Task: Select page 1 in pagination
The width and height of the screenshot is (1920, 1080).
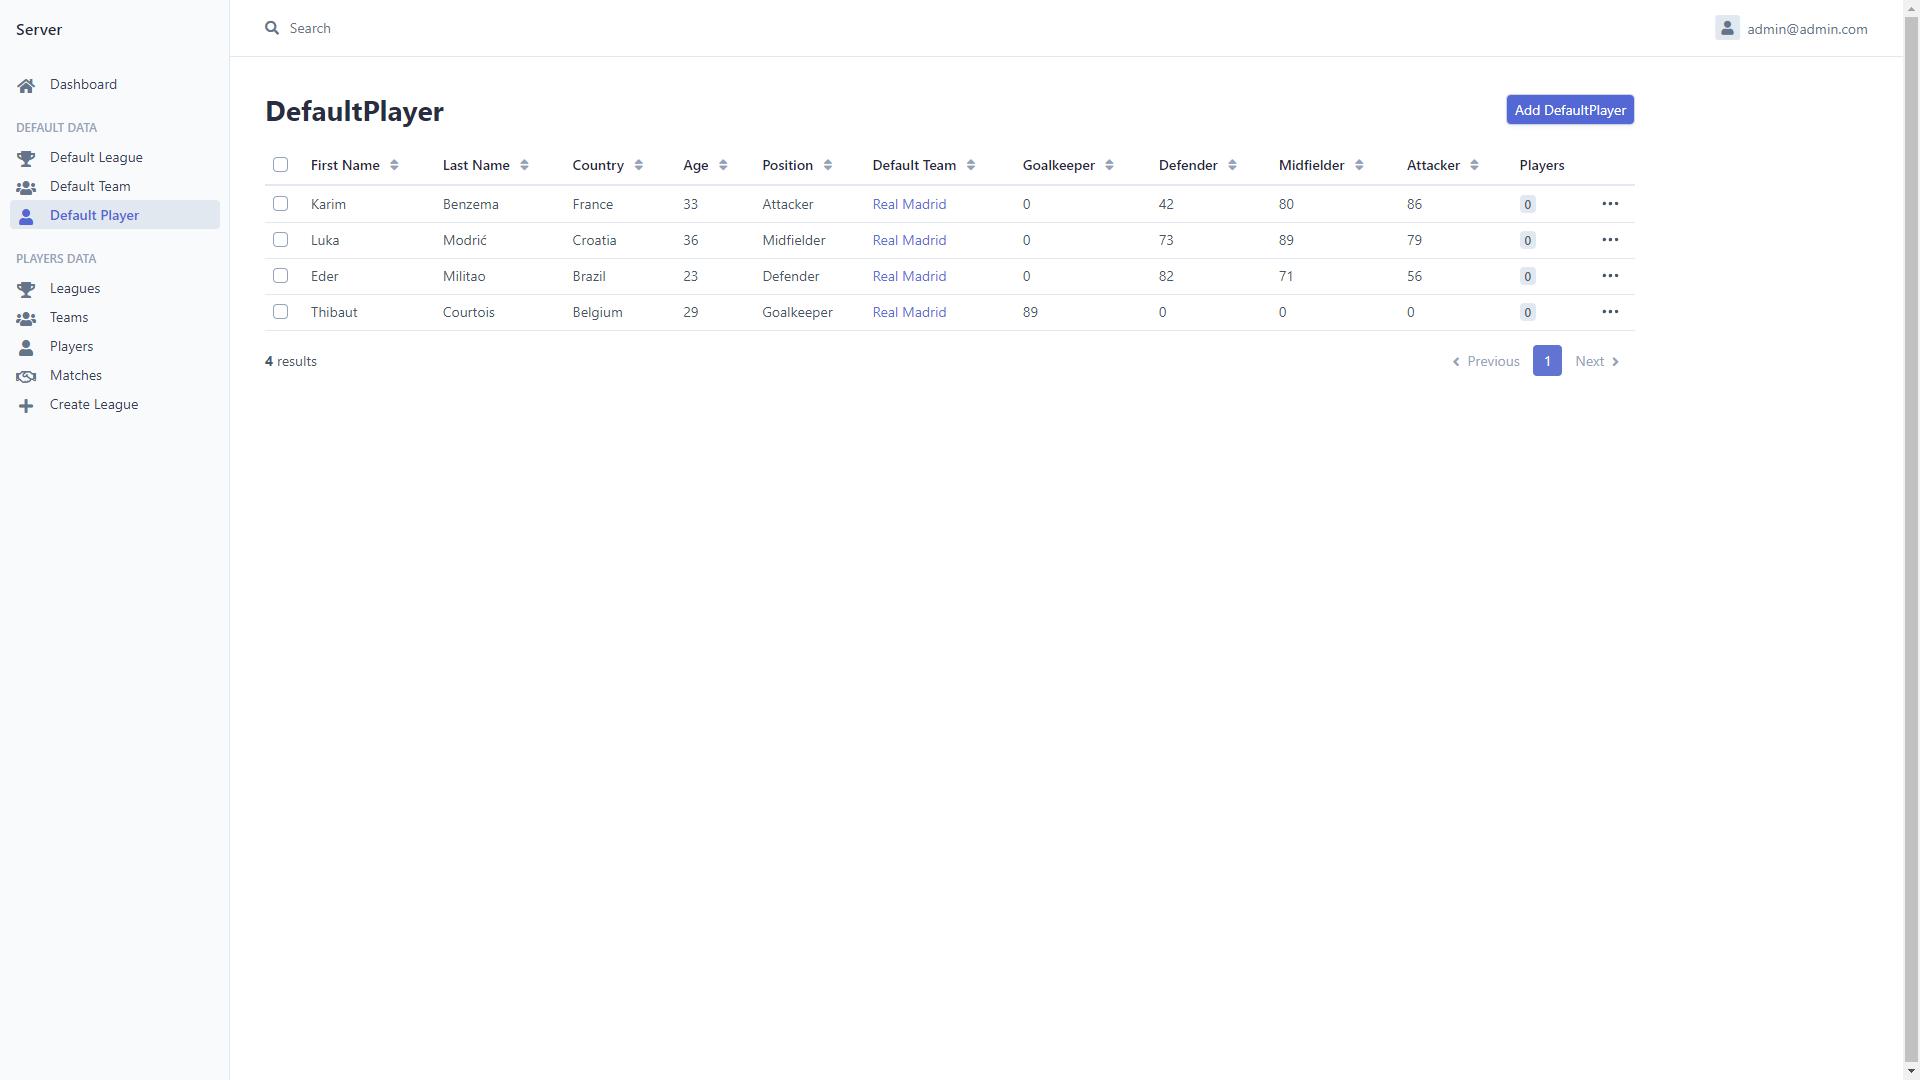Action: 1547,361
